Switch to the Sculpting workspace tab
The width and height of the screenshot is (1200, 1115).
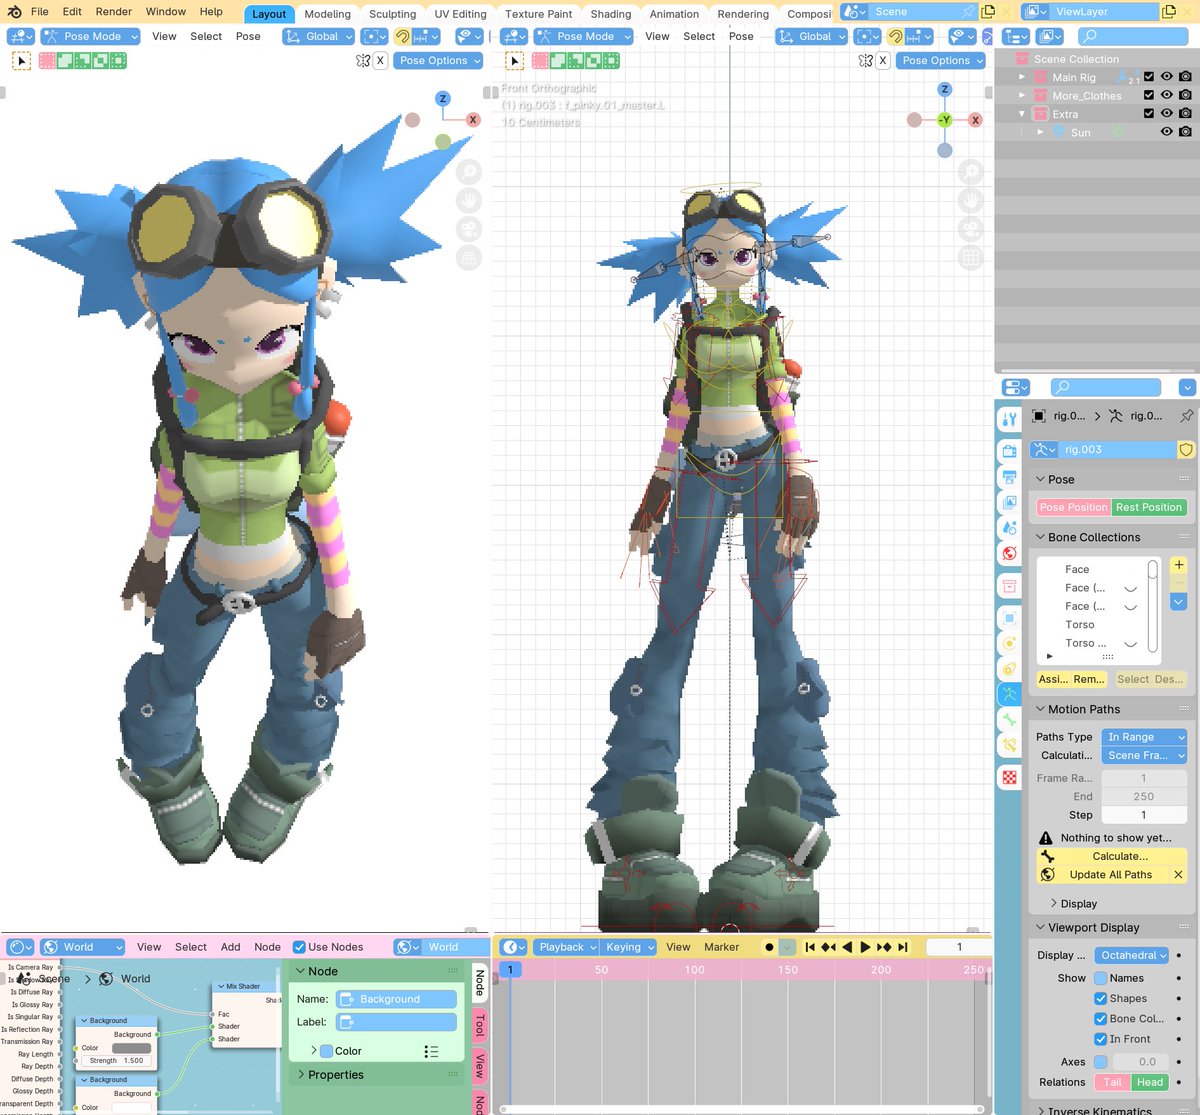[392, 14]
